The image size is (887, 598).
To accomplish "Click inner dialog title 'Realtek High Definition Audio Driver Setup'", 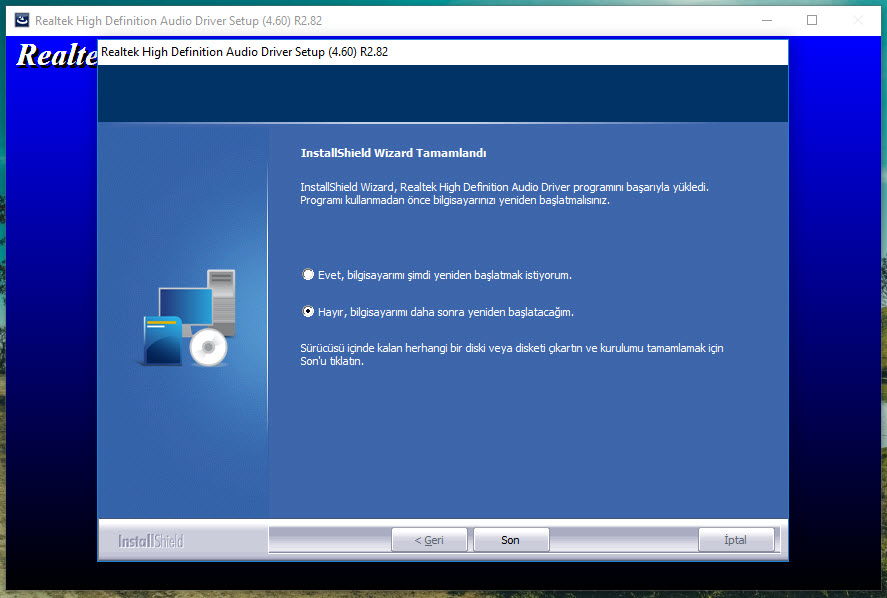I will [x=244, y=52].
